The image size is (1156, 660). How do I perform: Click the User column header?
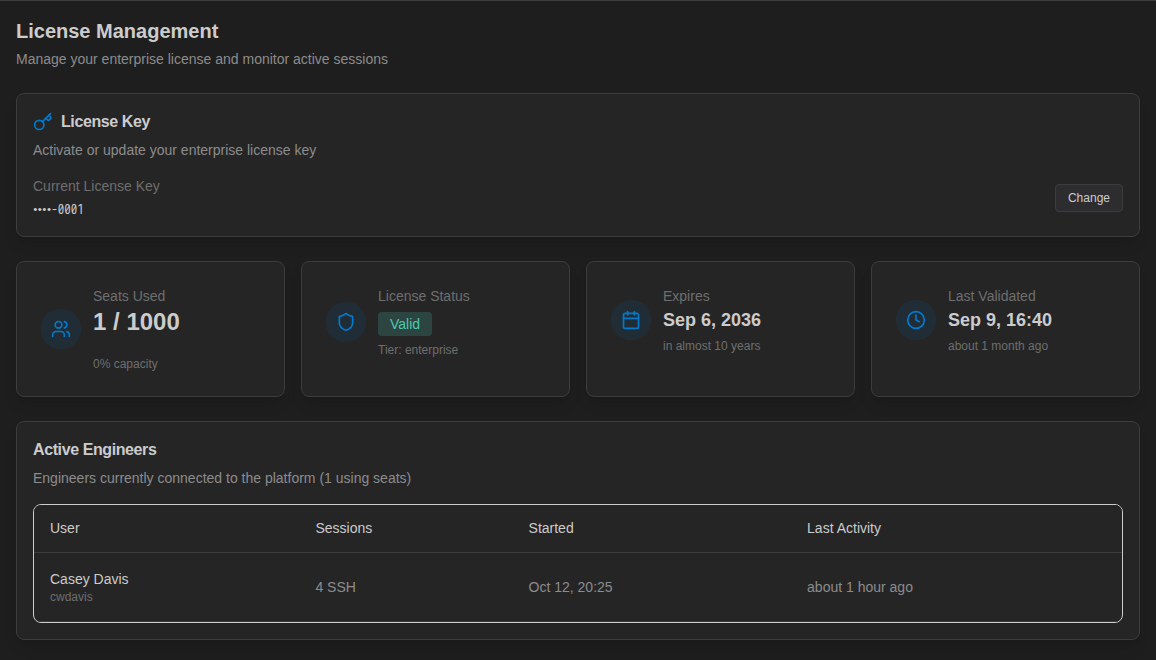[65, 528]
